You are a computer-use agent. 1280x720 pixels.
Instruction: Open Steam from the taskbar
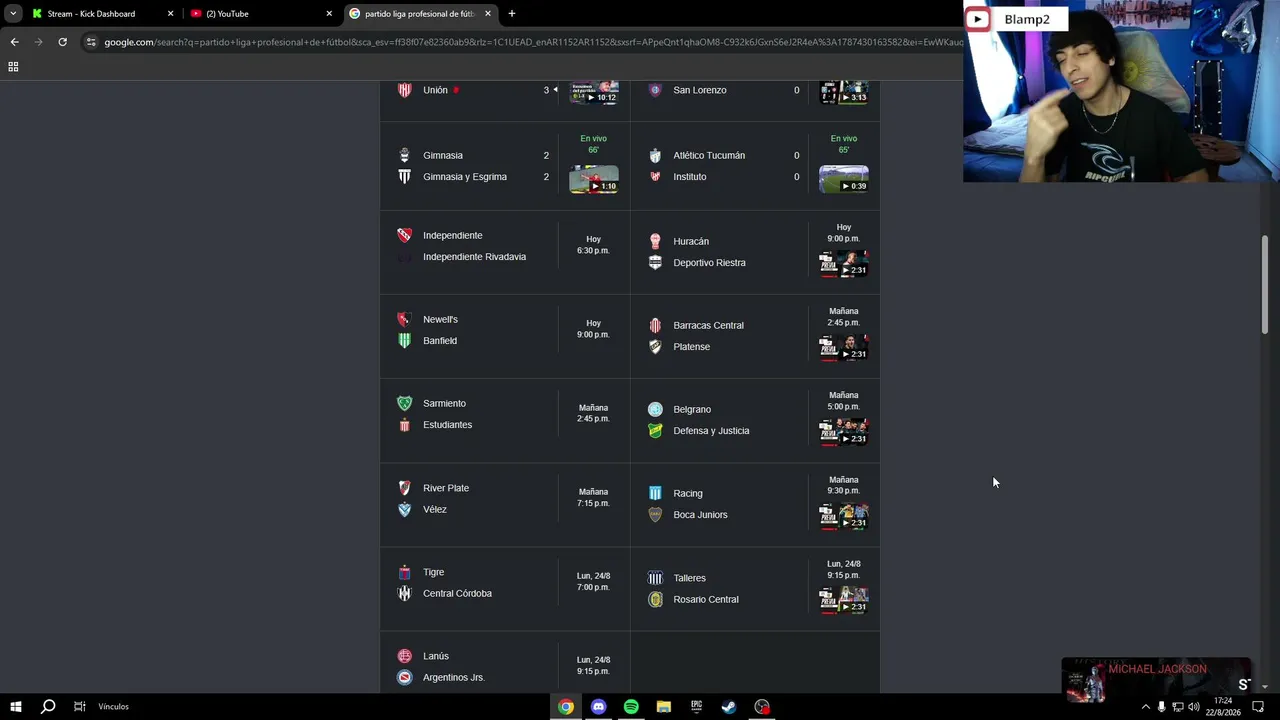729,707
